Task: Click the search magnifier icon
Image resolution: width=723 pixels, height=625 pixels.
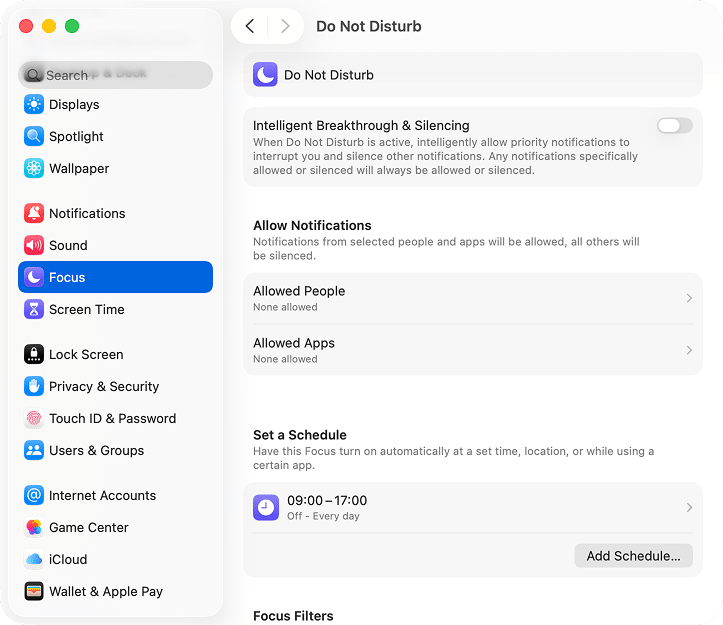Action: 33,75
